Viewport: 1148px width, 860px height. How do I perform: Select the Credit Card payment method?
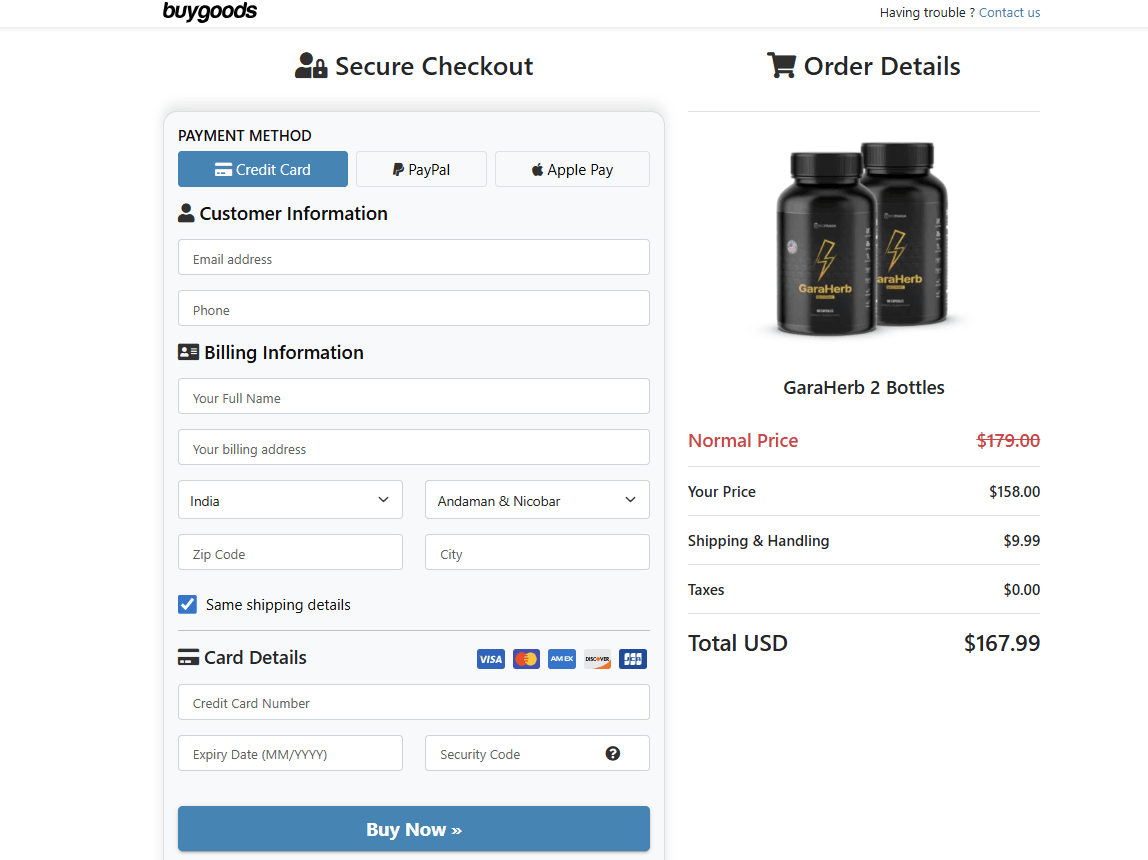tap(262, 169)
